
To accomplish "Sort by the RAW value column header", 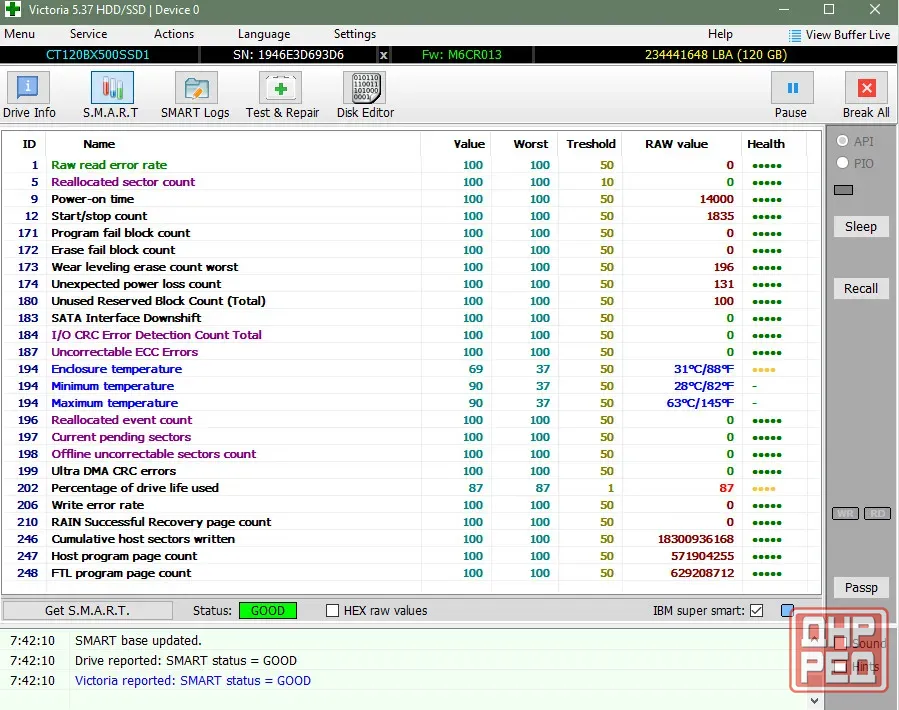I will (677, 144).
